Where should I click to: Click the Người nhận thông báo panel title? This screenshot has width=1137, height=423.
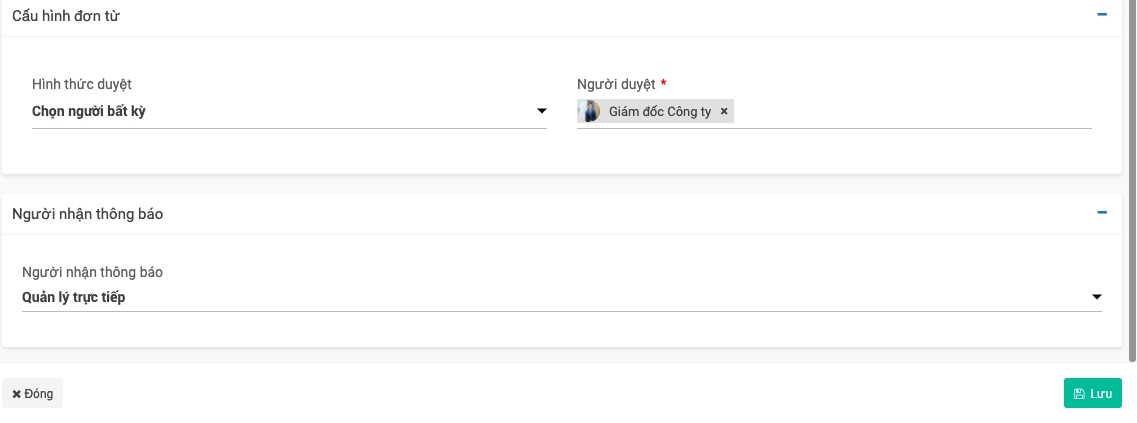point(87,214)
